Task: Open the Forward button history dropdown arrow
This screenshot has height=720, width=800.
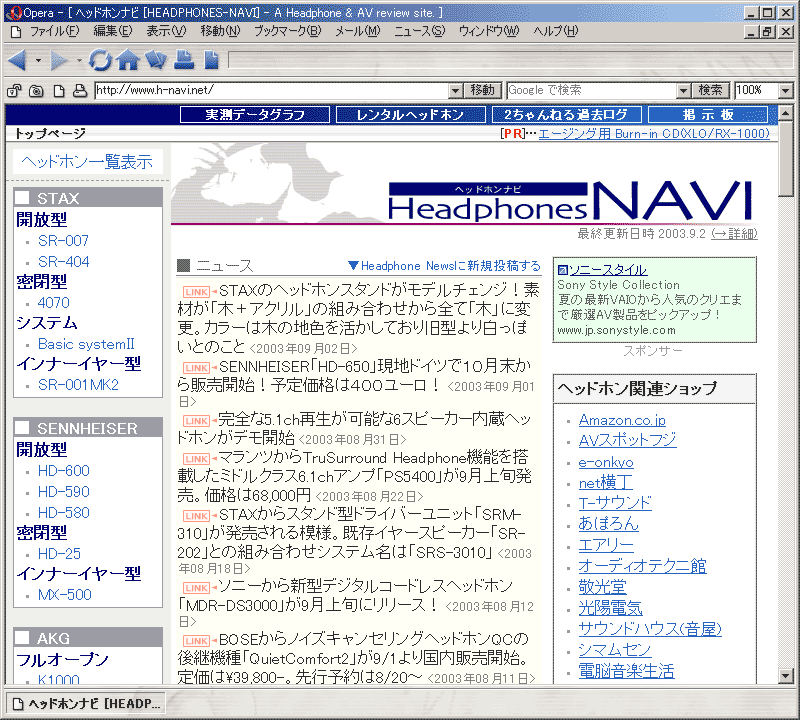Action: (x=79, y=61)
